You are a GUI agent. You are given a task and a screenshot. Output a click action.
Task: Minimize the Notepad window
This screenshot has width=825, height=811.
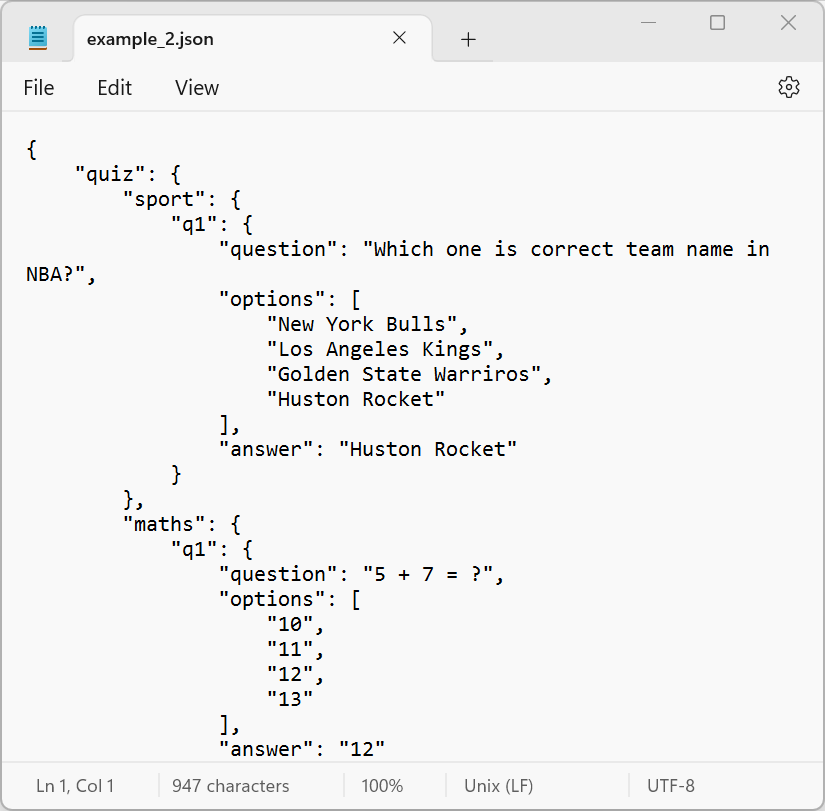tap(647, 23)
